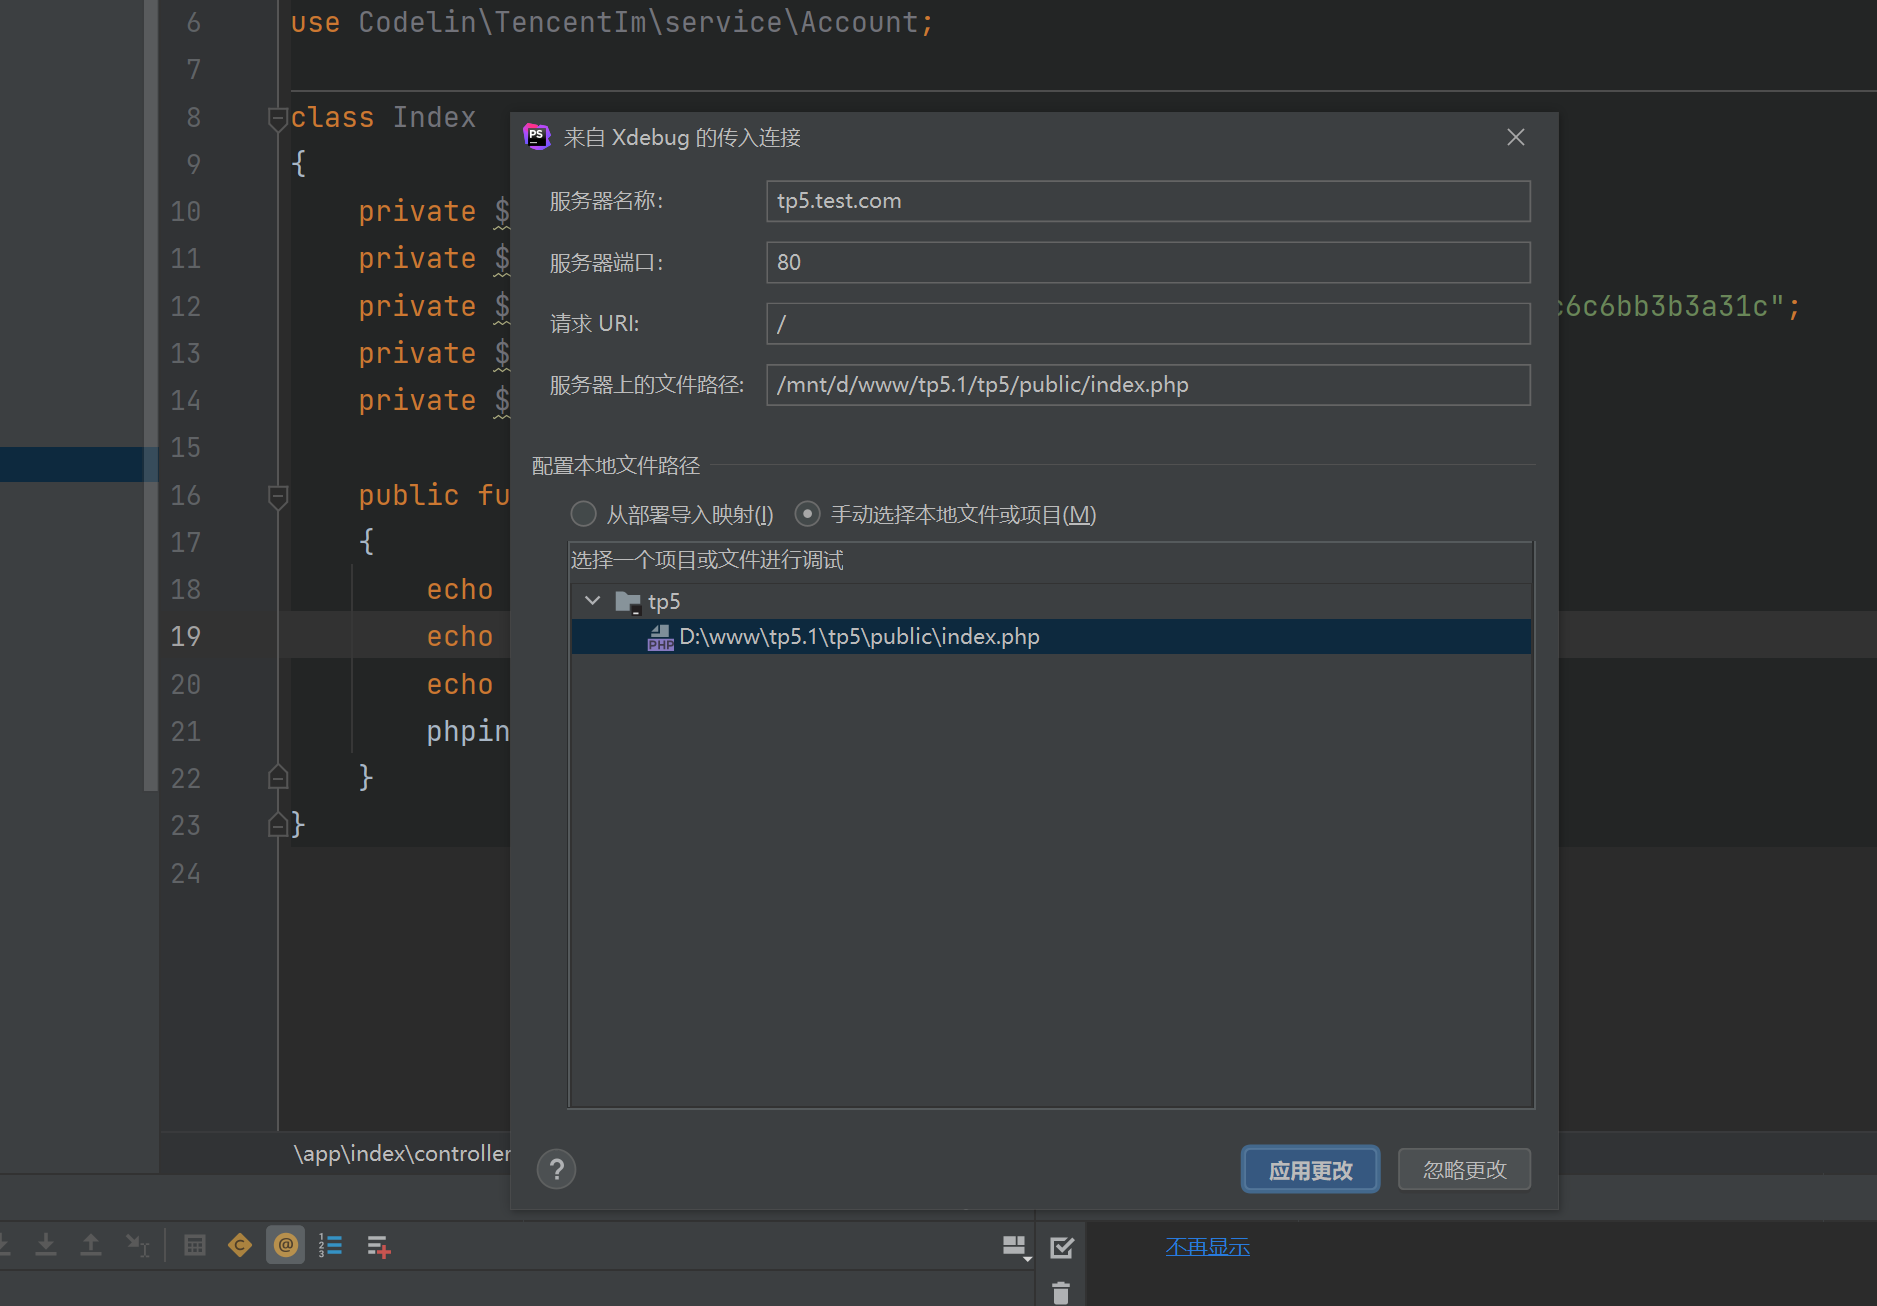The height and width of the screenshot is (1306, 1877).
Task: Click line number 24 in gutter
Action: (x=185, y=873)
